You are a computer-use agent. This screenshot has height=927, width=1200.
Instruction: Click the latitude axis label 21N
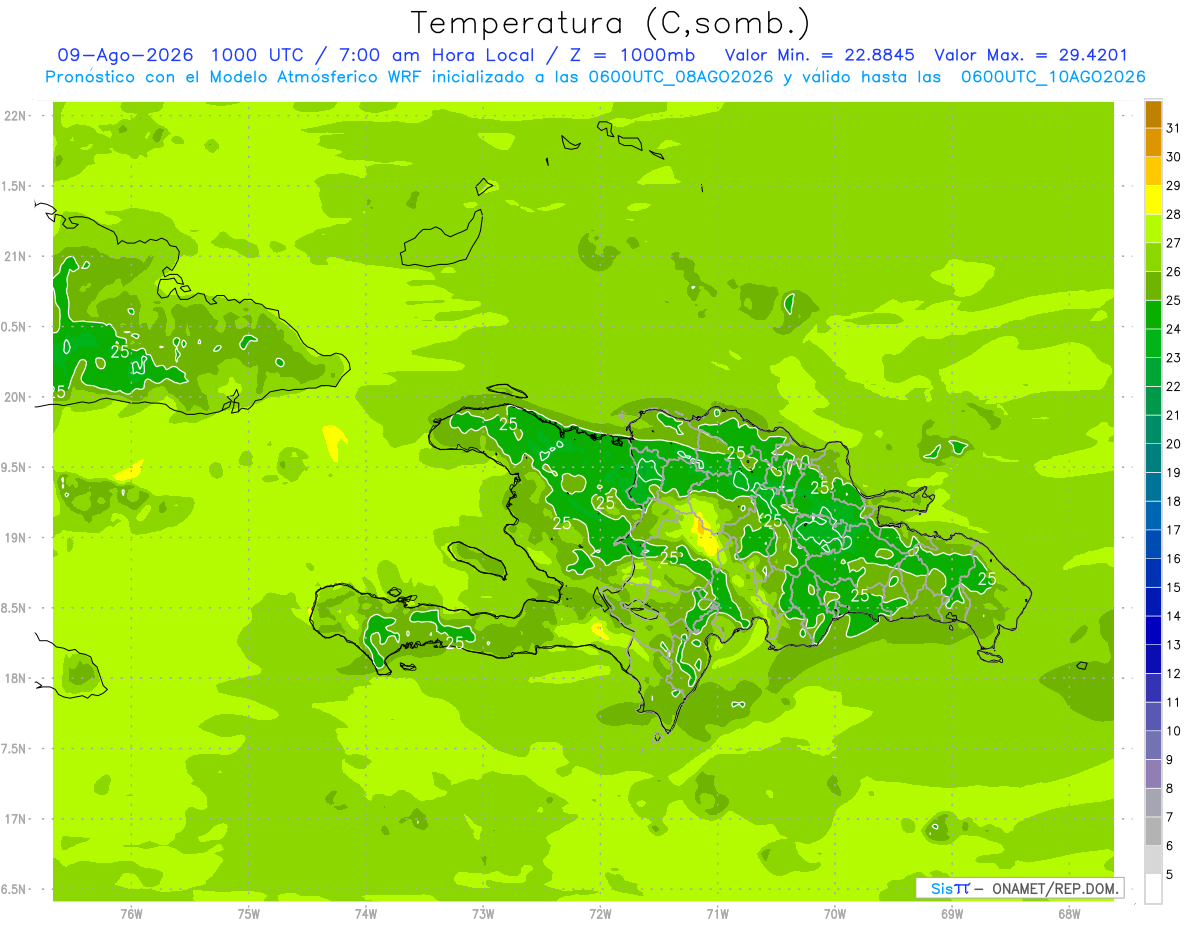[17, 257]
